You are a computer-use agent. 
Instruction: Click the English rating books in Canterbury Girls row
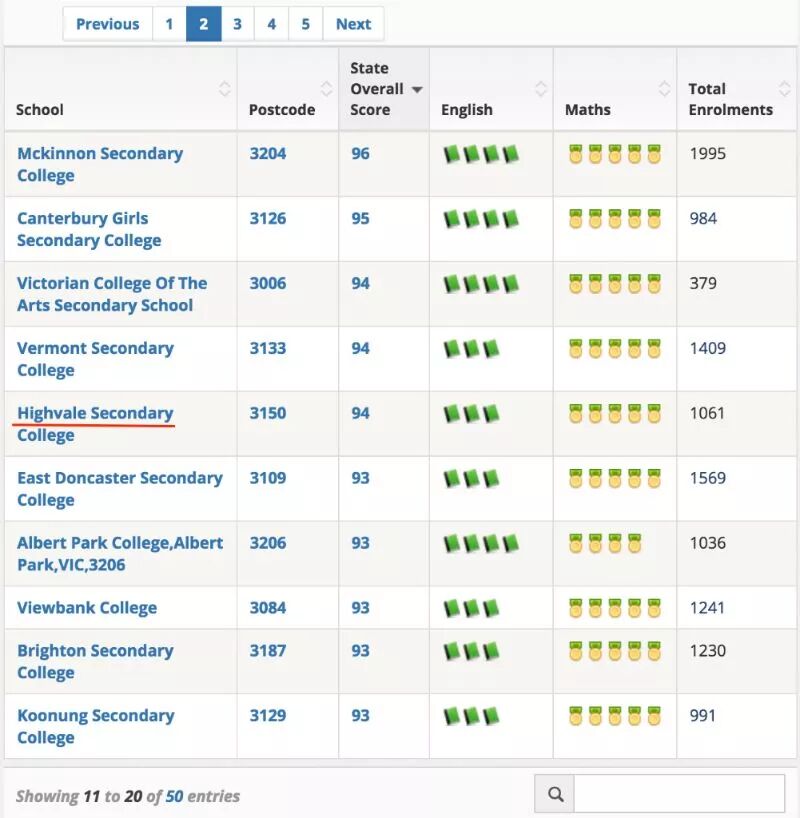pyautogui.click(x=481, y=219)
